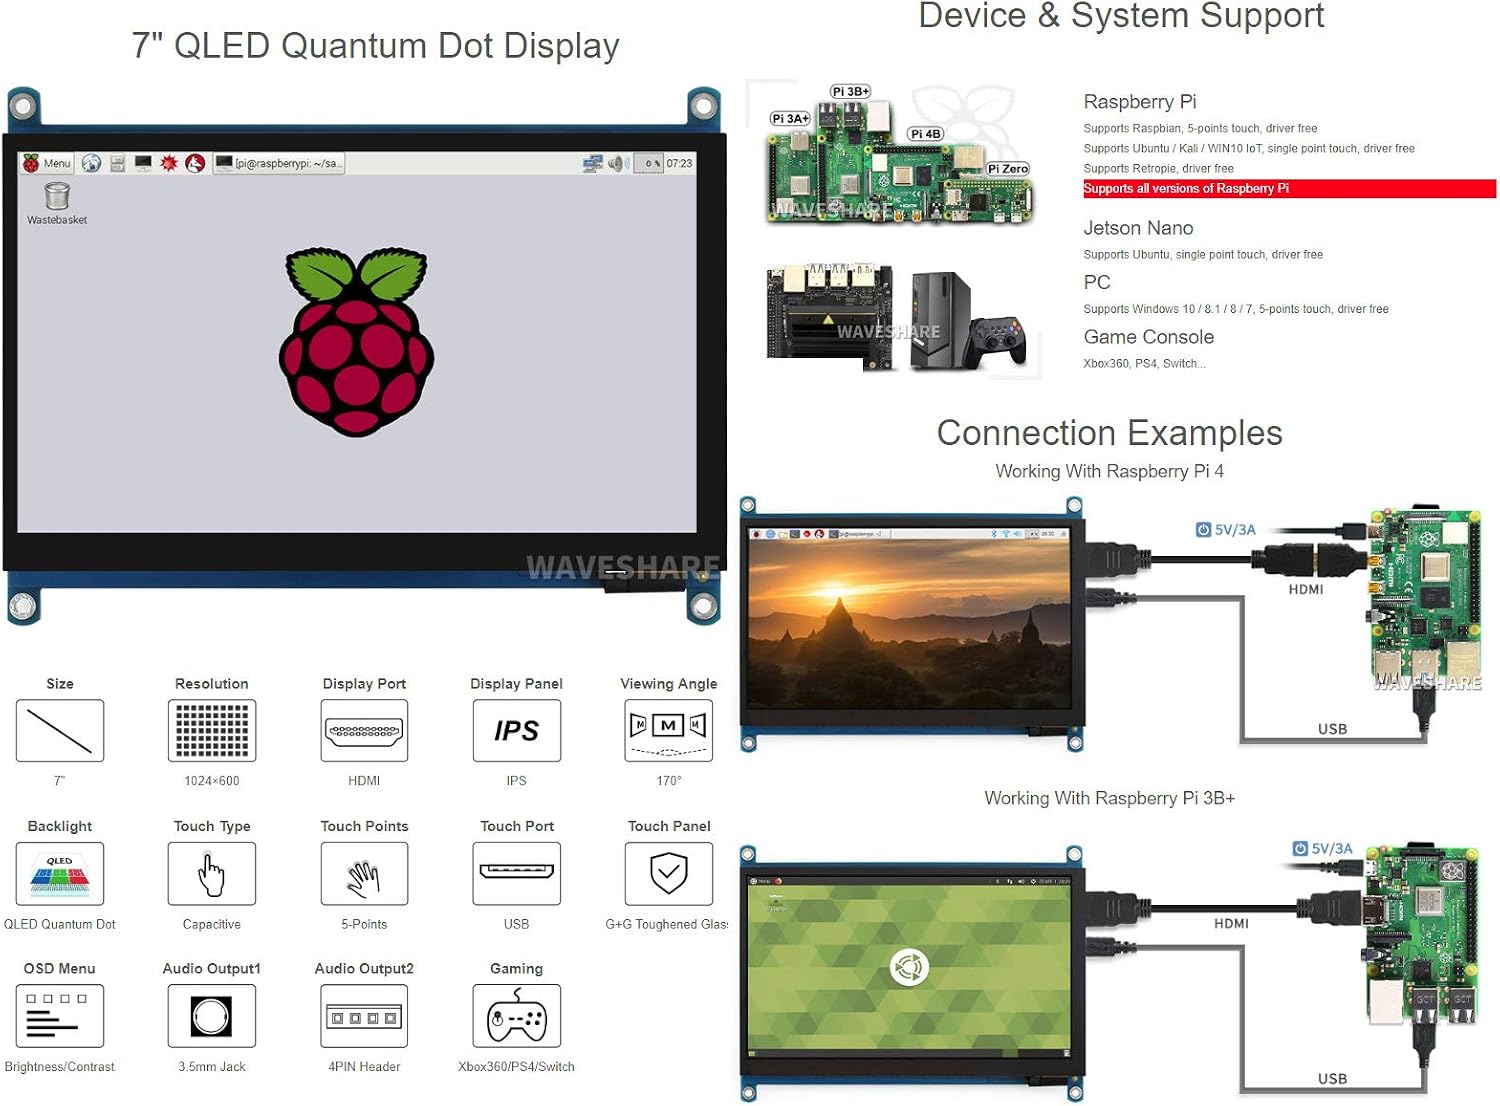The image size is (1500, 1106).
Task: Click the 'Xbox360/PS4/Switch' gaming label
Action: 516,1067
